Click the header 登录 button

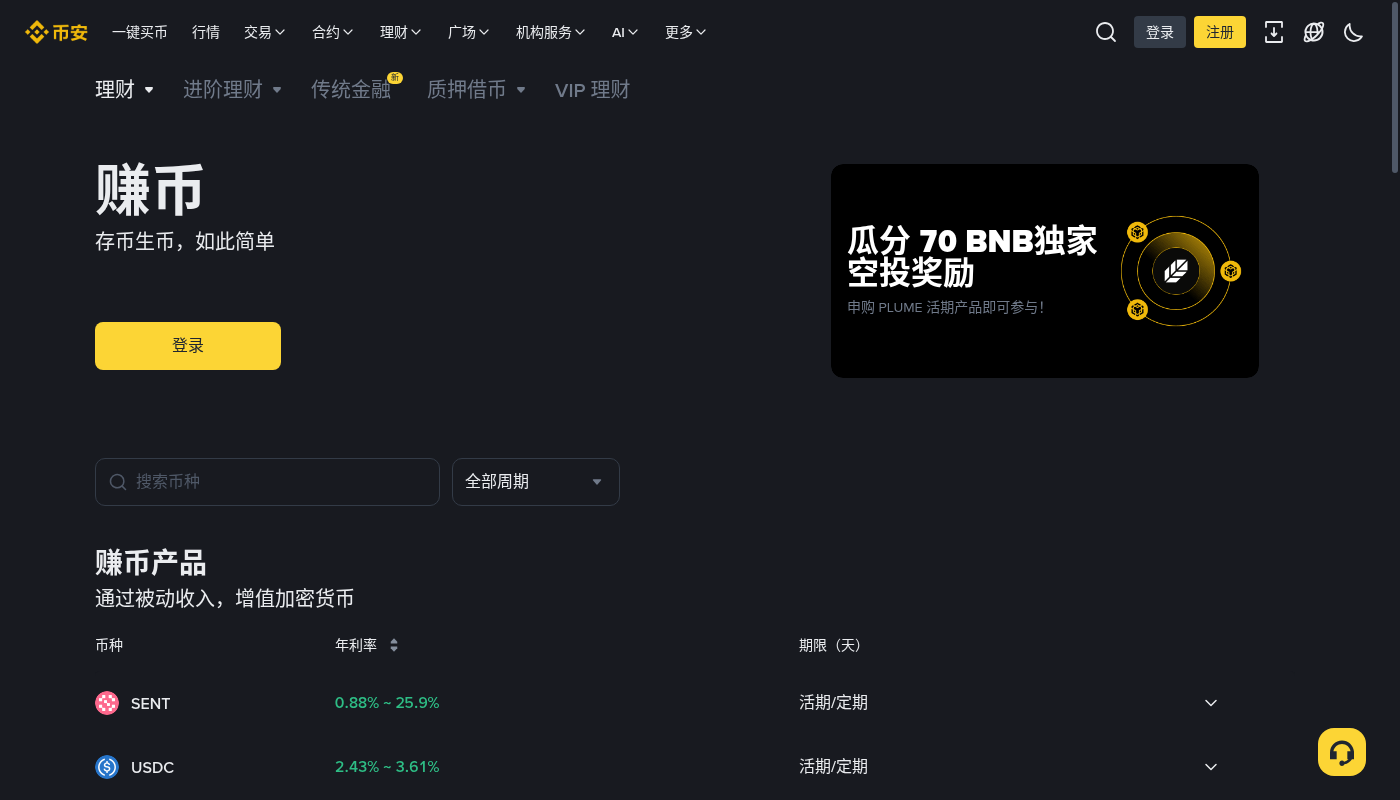click(x=1160, y=32)
